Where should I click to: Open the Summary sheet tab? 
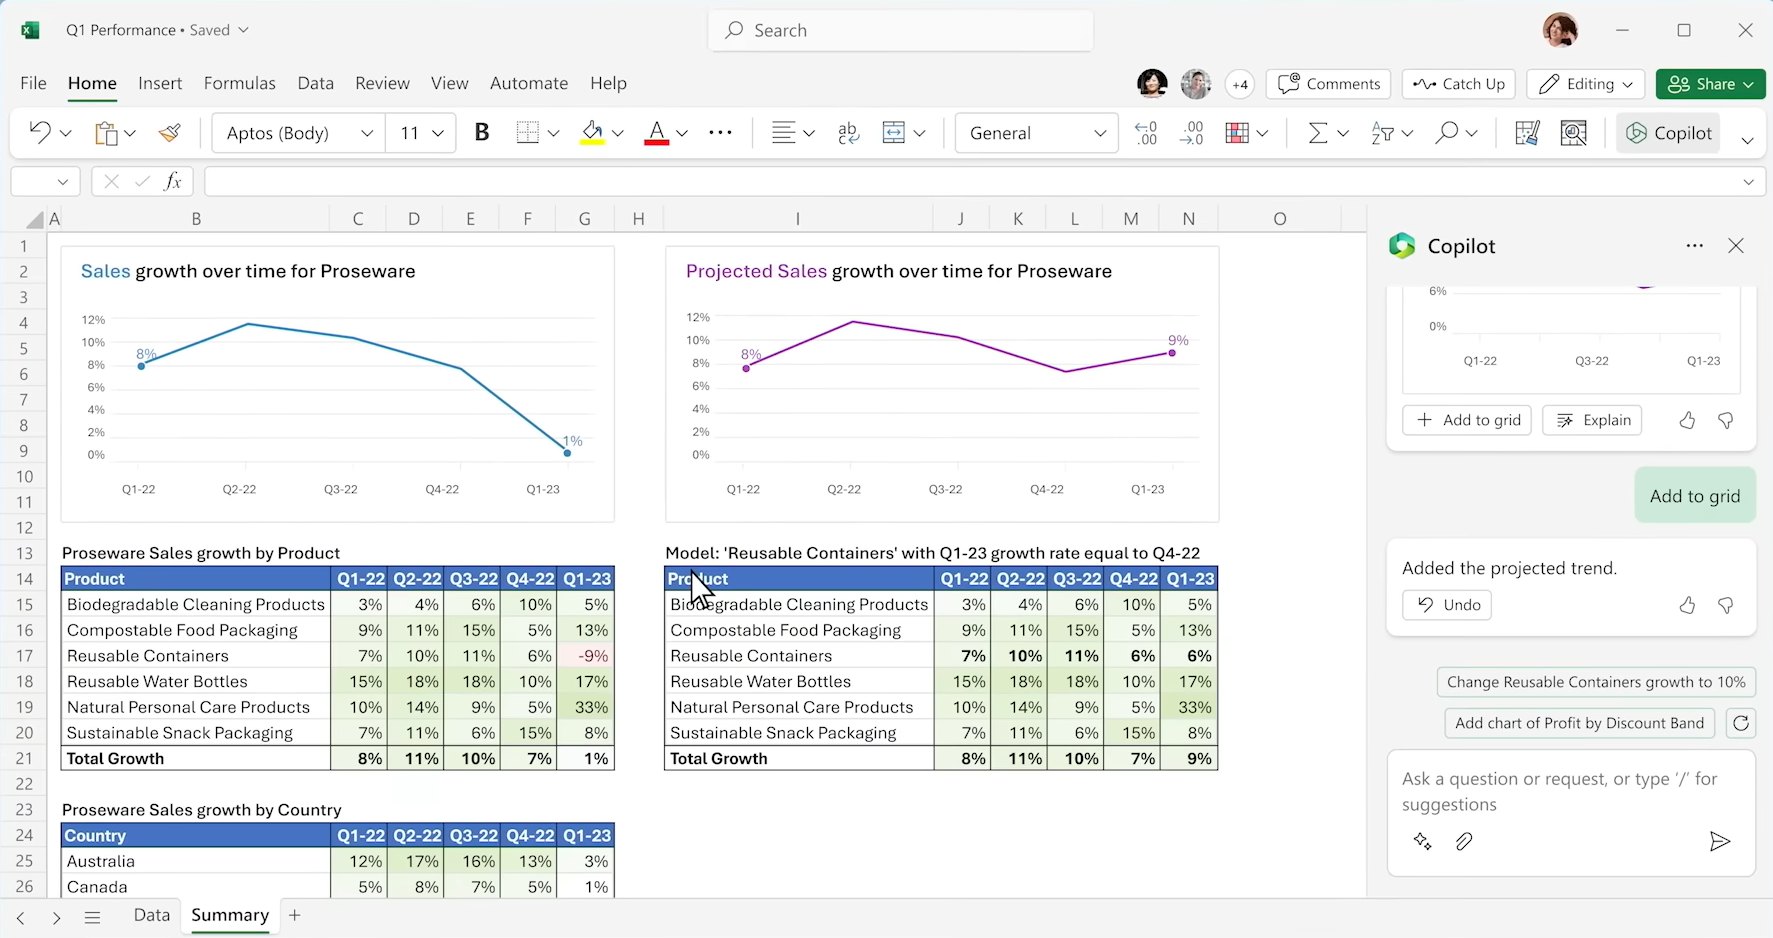tap(229, 915)
